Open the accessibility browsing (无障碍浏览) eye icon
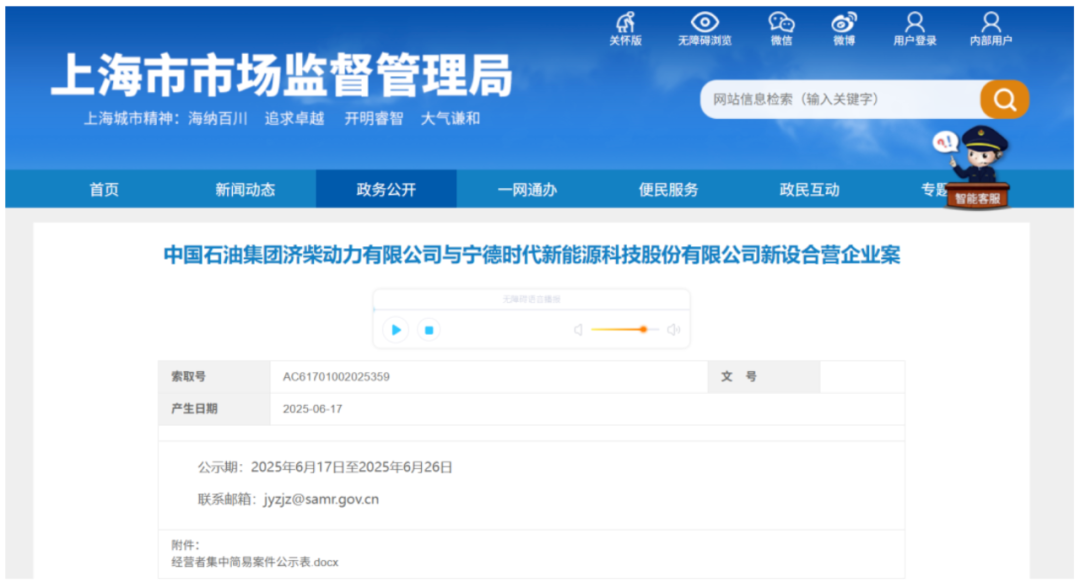The height and width of the screenshot is (588, 1080). coord(705,26)
